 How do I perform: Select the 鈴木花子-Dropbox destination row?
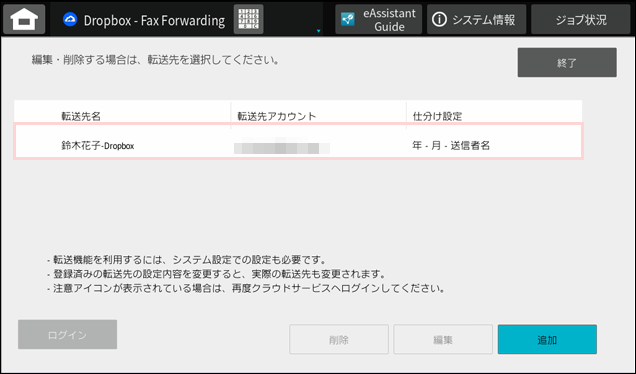coord(299,141)
